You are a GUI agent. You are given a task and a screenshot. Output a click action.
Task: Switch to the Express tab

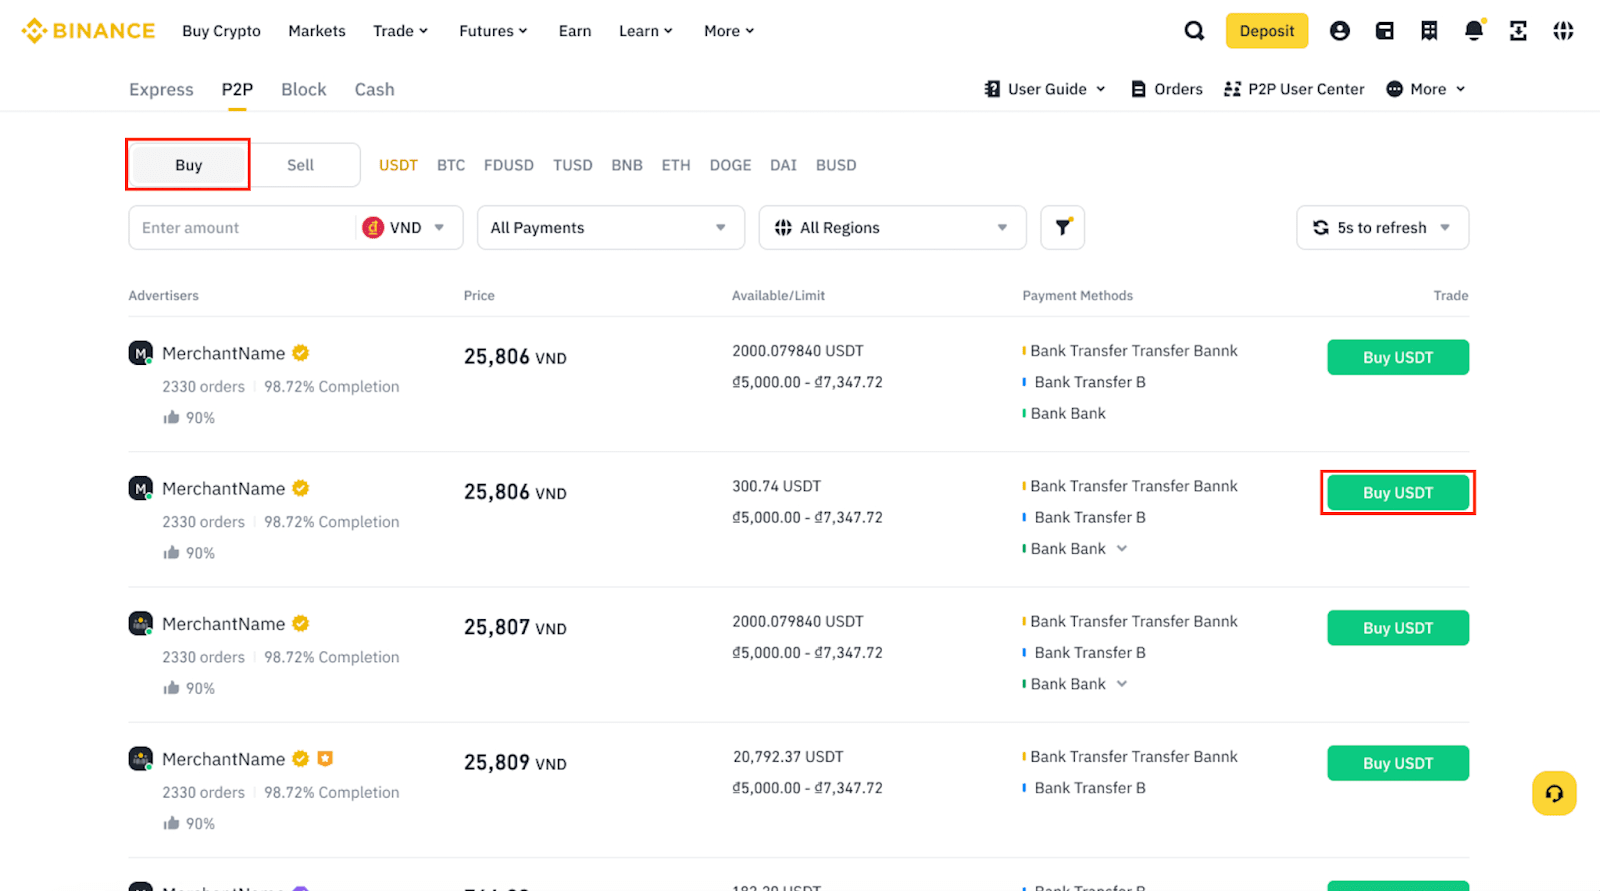coord(161,90)
